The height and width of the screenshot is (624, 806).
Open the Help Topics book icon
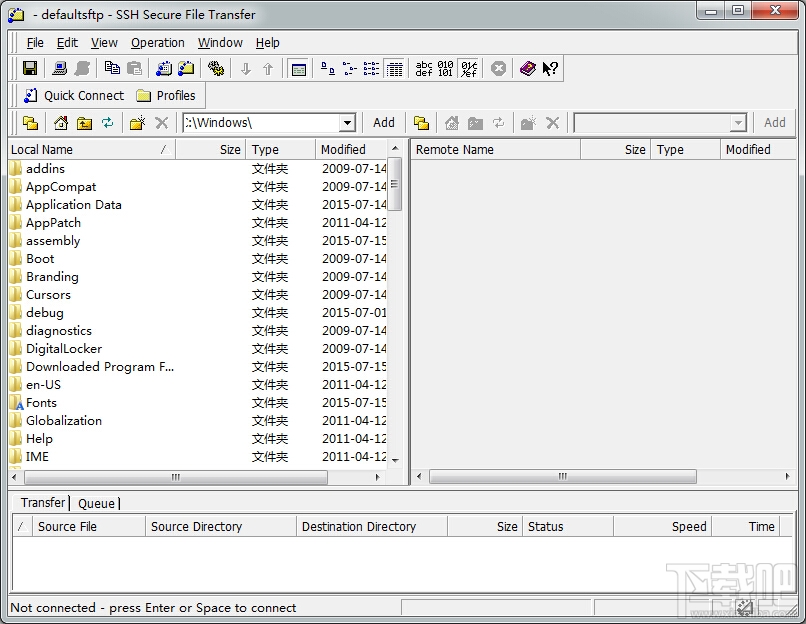(528, 68)
